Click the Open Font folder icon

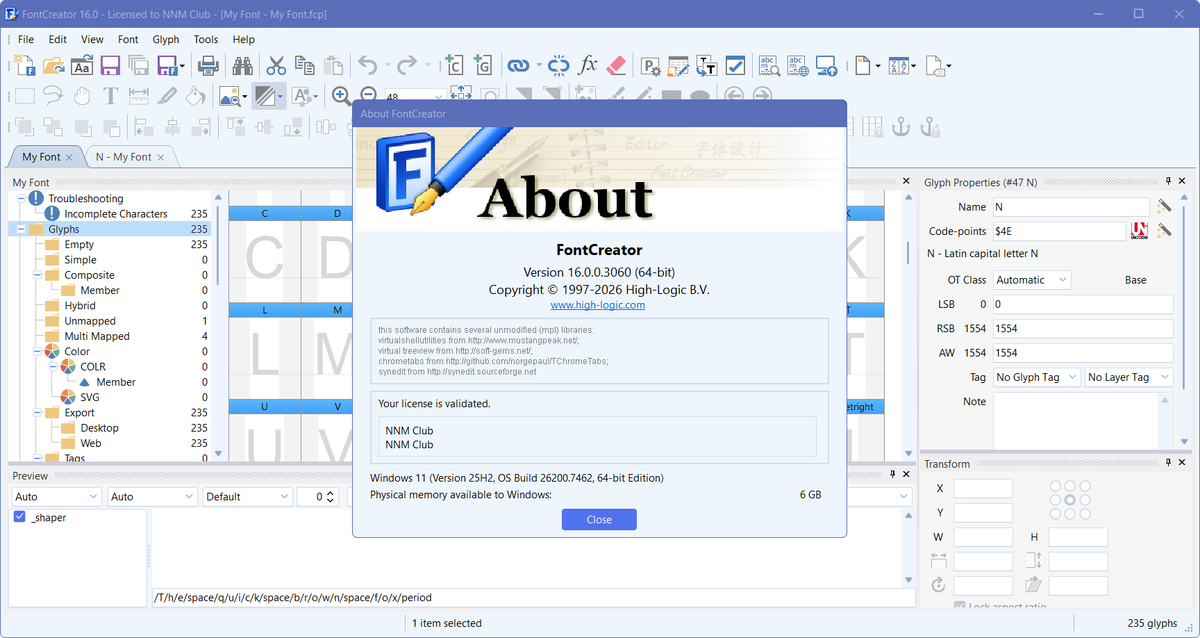(x=54, y=66)
